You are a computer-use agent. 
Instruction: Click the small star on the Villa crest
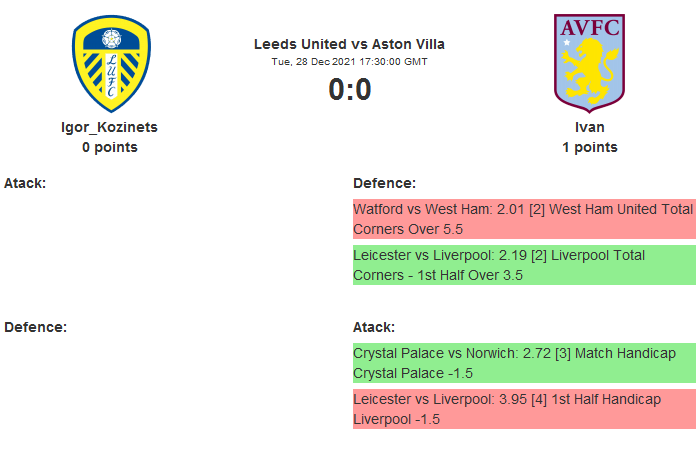pyautogui.click(x=568, y=43)
